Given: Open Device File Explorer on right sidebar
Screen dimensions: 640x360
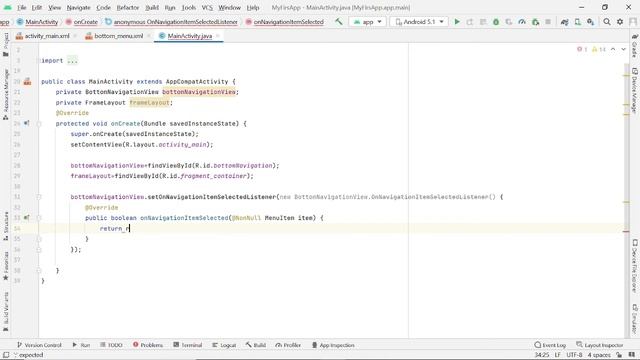Looking at the screenshot, I should 635,265.
